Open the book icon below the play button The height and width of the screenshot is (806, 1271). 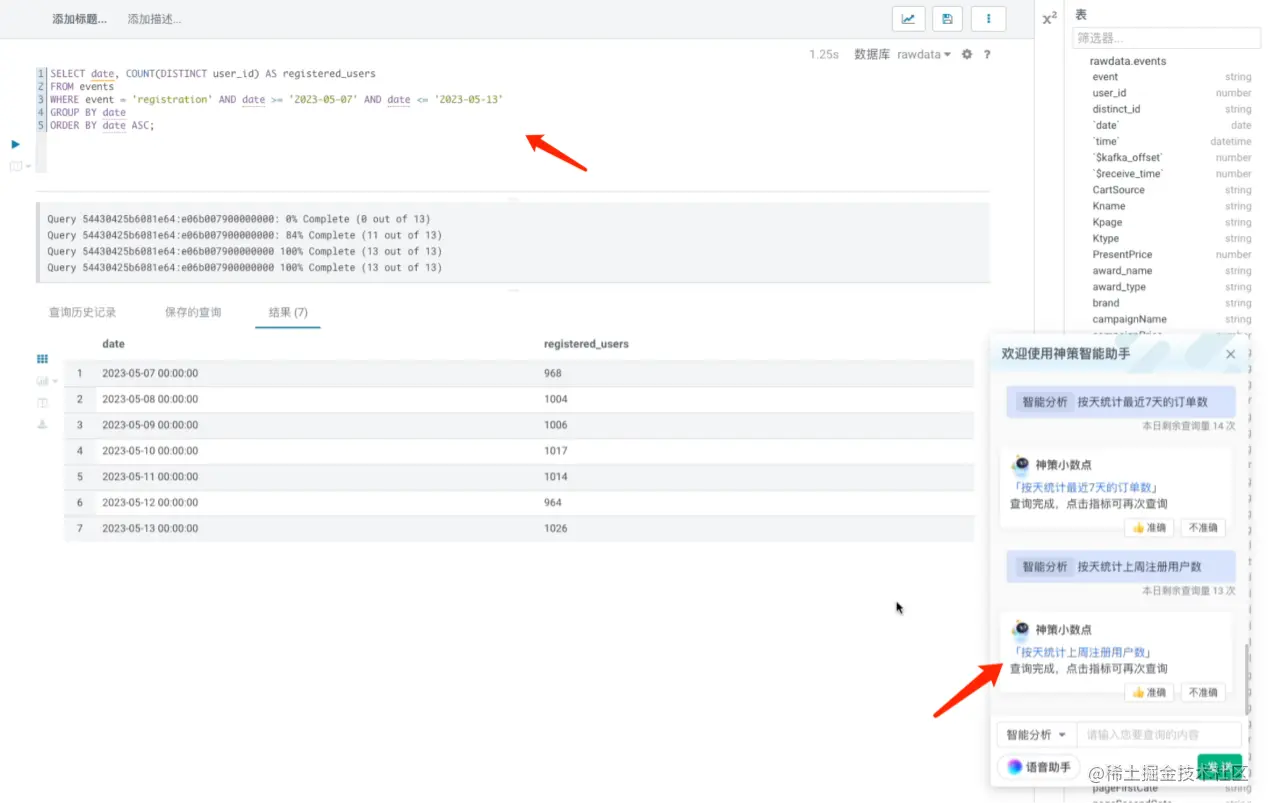16,166
